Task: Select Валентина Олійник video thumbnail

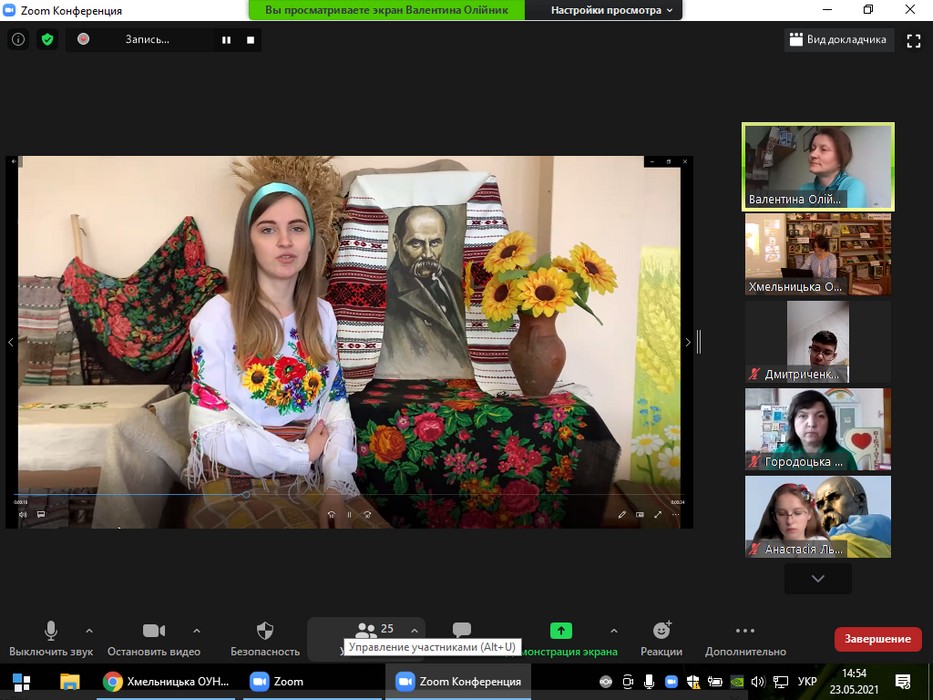Action: (x=818, y=167)
